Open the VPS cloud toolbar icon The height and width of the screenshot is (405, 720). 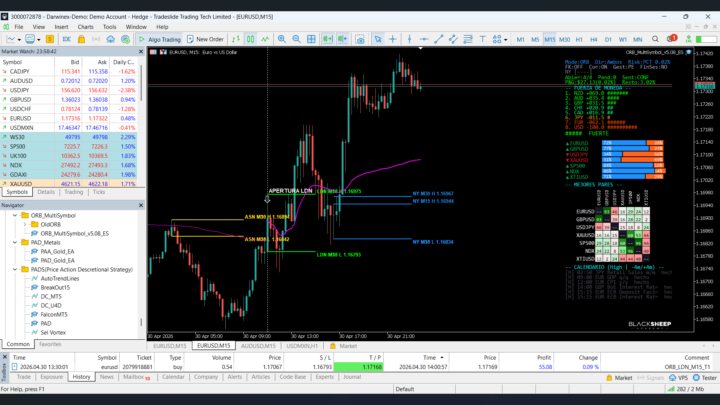[x=111, y=39]
